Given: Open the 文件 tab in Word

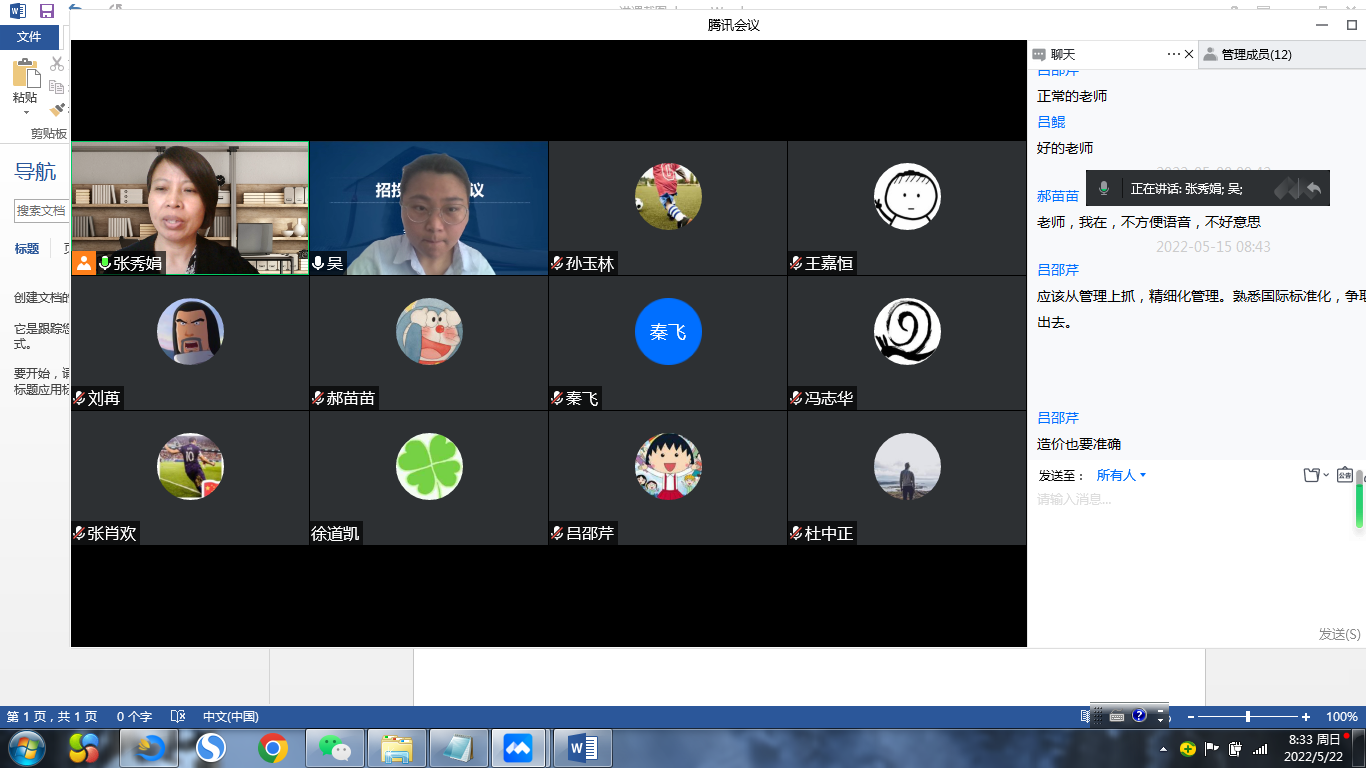Looking at the screenshot, I should coord(29,37).
